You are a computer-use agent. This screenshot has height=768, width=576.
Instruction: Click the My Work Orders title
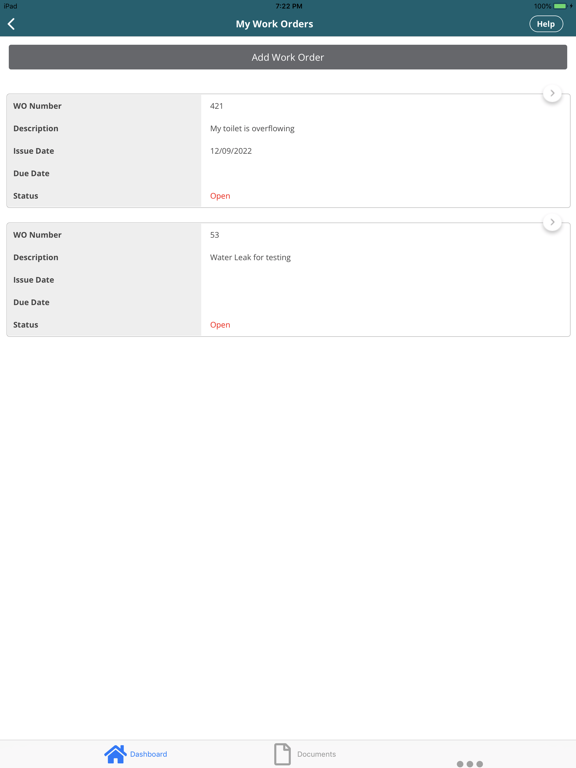tap(274, 24)
